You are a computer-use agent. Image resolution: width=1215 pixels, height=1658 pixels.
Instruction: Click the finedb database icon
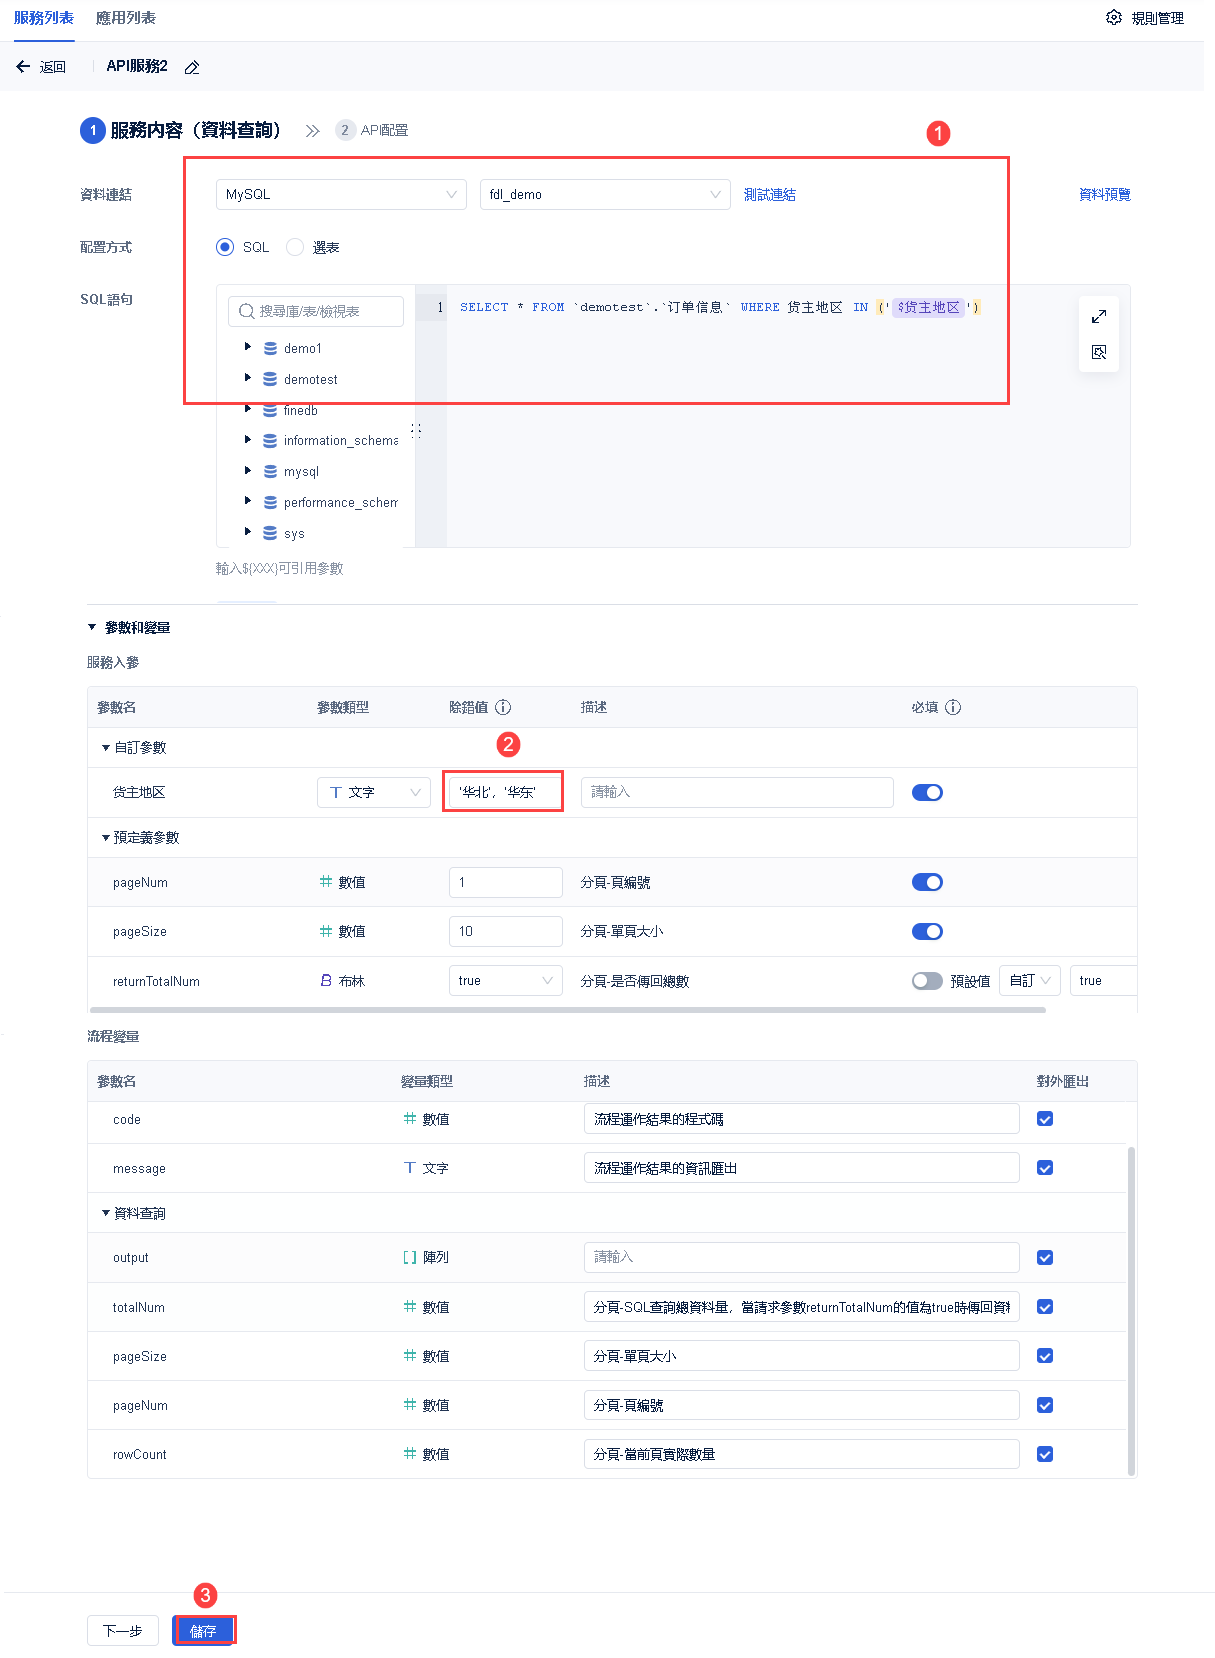point(270,410)
